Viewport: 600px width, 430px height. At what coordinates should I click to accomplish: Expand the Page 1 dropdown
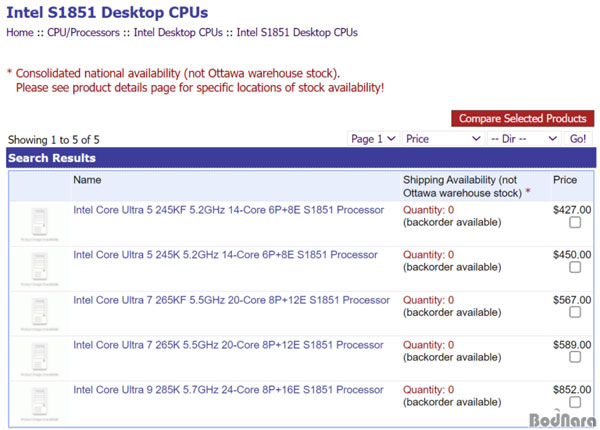[373, 138]
